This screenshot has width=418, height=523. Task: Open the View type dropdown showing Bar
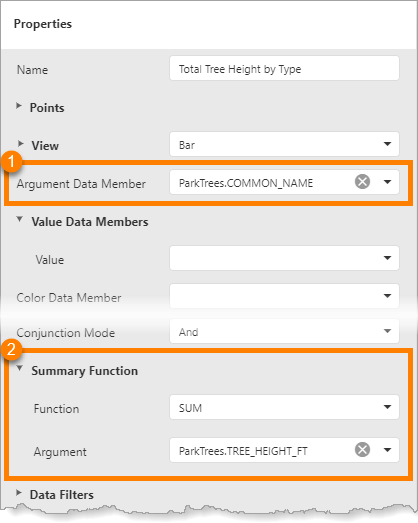[284, 144]
